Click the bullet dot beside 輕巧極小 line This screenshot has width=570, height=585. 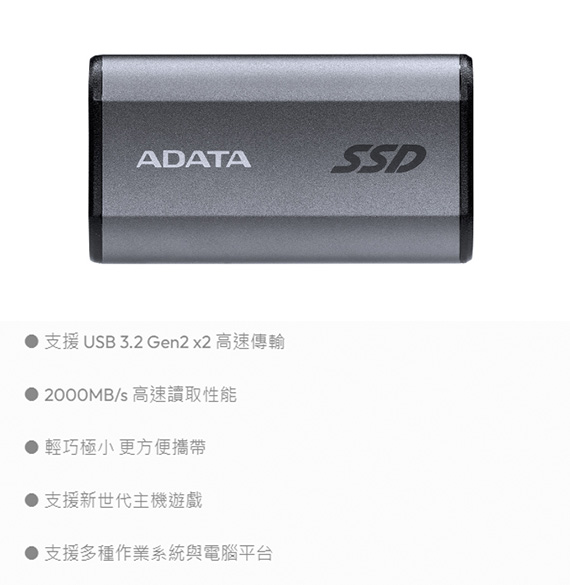pyautogui.click(x=32, y=447)
